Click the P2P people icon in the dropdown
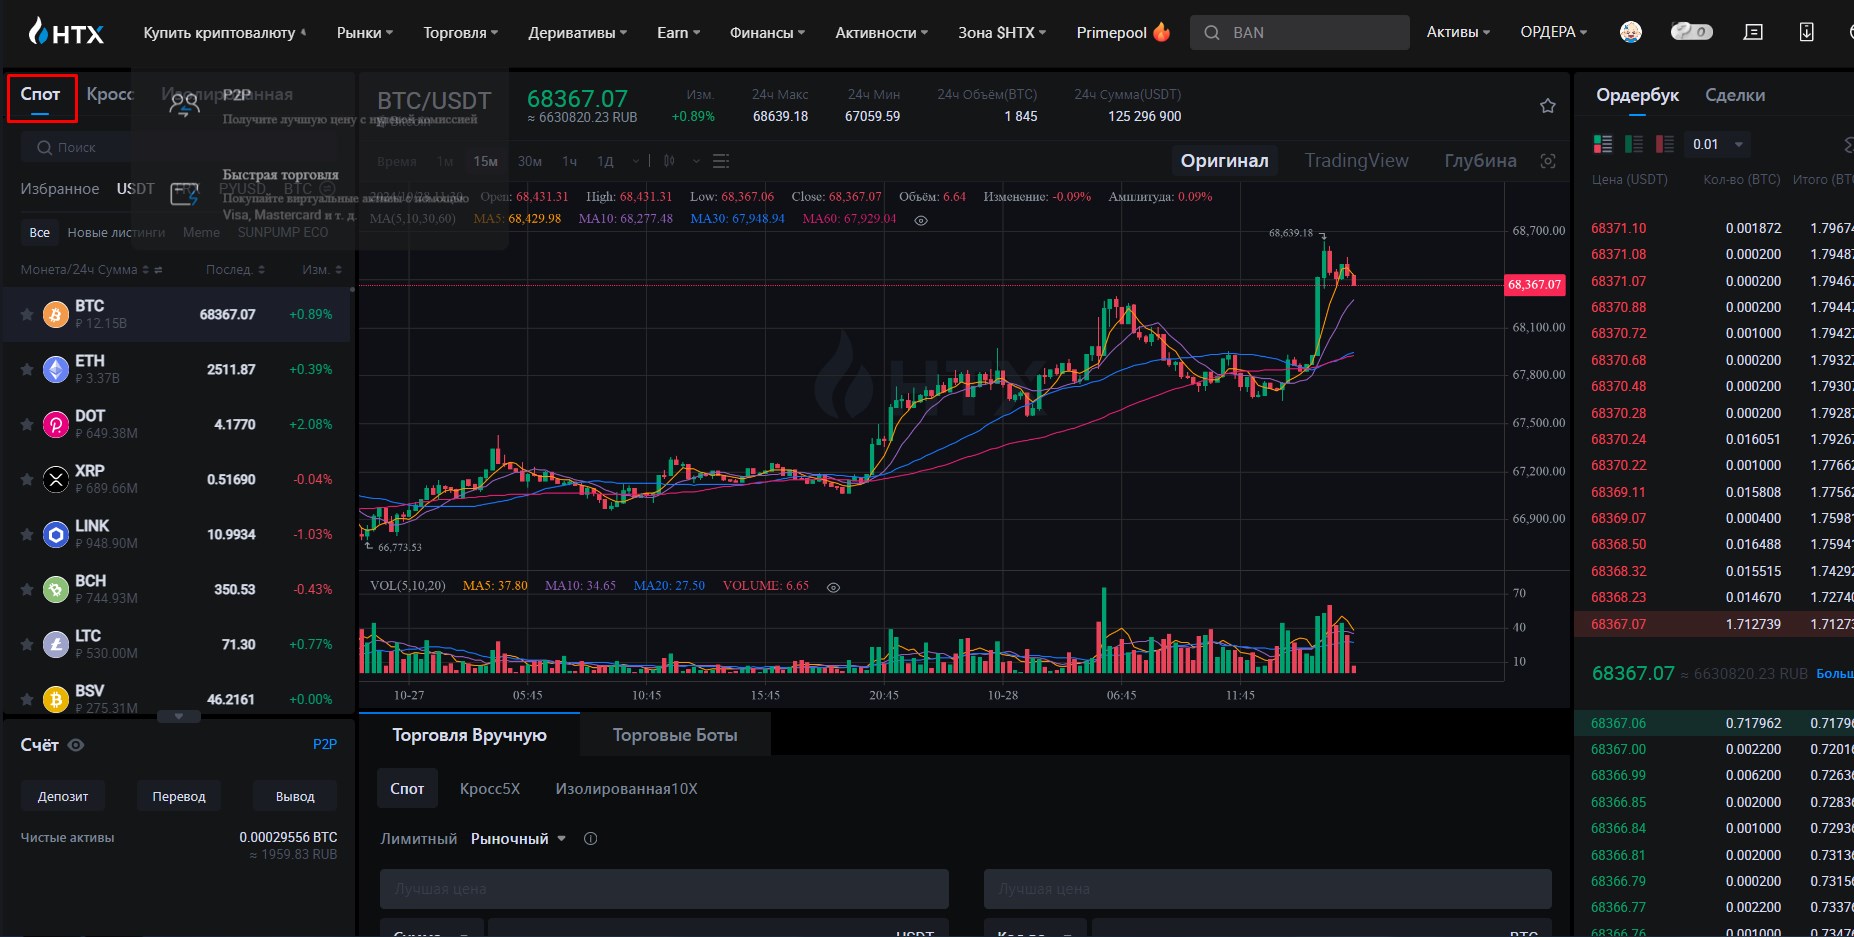1854x937 pixels. pyautogui.click(x=184, y=104)
